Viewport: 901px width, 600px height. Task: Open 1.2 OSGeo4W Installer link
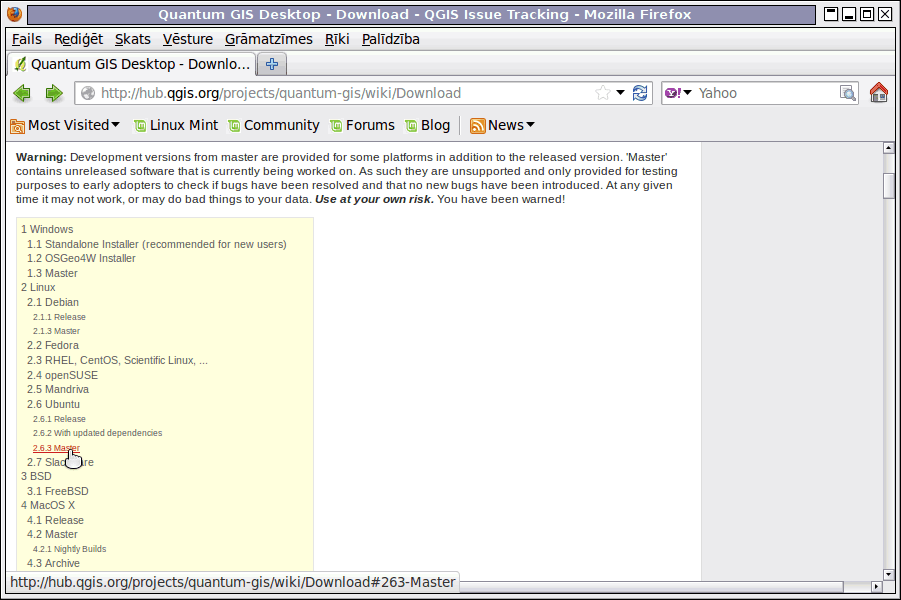pyautogui.click(x=81, y=259)
